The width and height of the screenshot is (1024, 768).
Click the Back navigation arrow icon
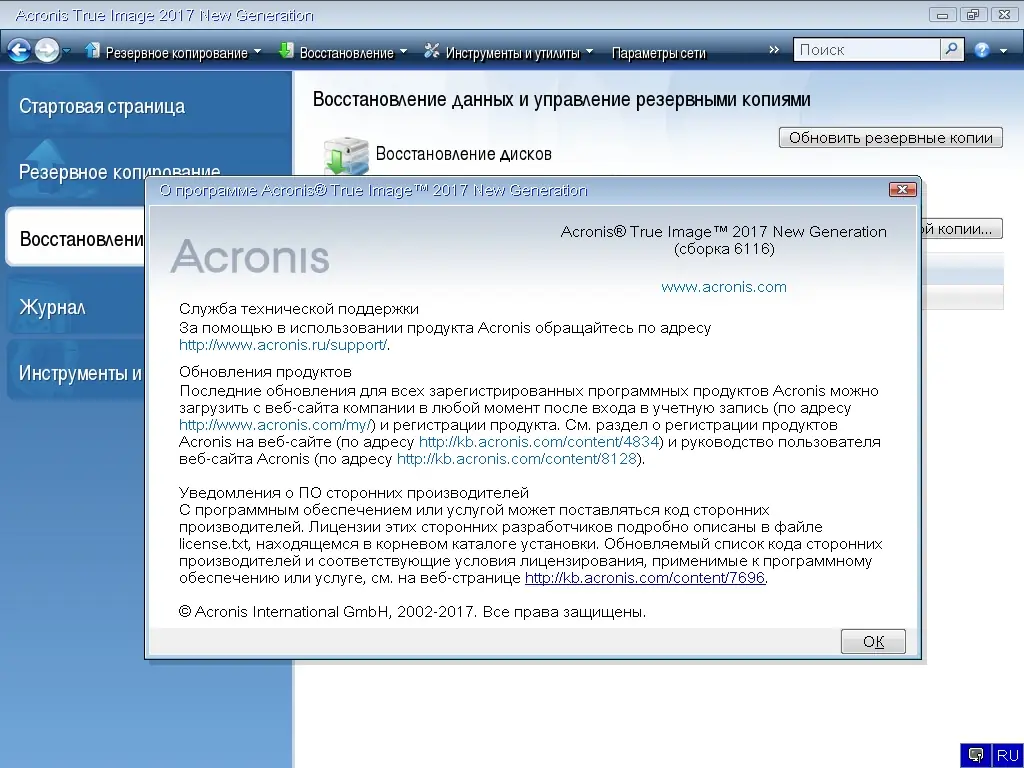point(20,50)
